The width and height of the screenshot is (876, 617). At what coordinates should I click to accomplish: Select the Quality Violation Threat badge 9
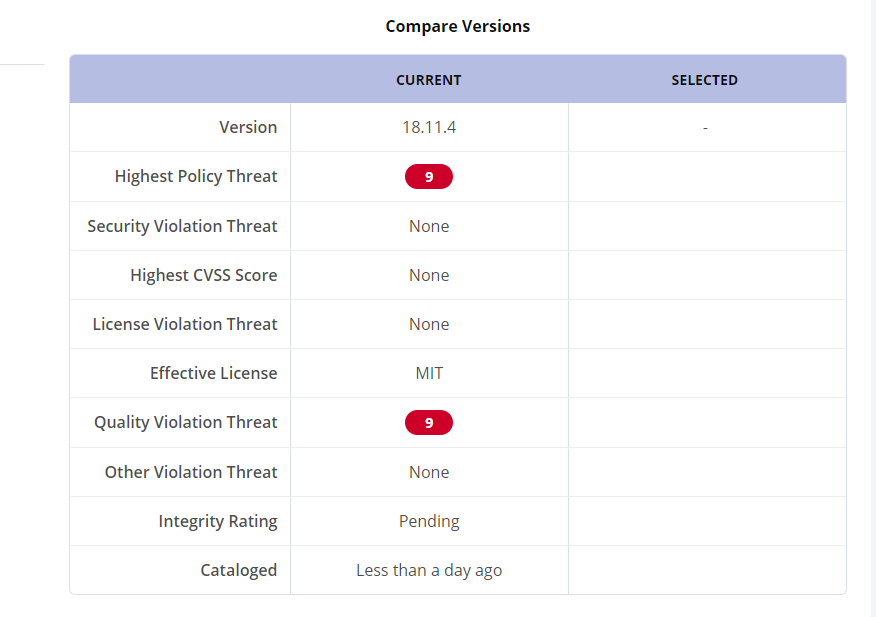point(428,422)
